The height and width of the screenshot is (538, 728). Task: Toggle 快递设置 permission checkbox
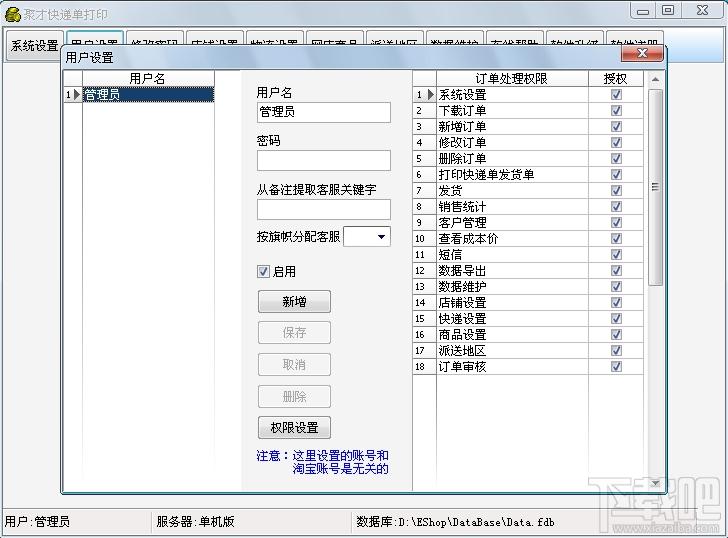point(616,318)
